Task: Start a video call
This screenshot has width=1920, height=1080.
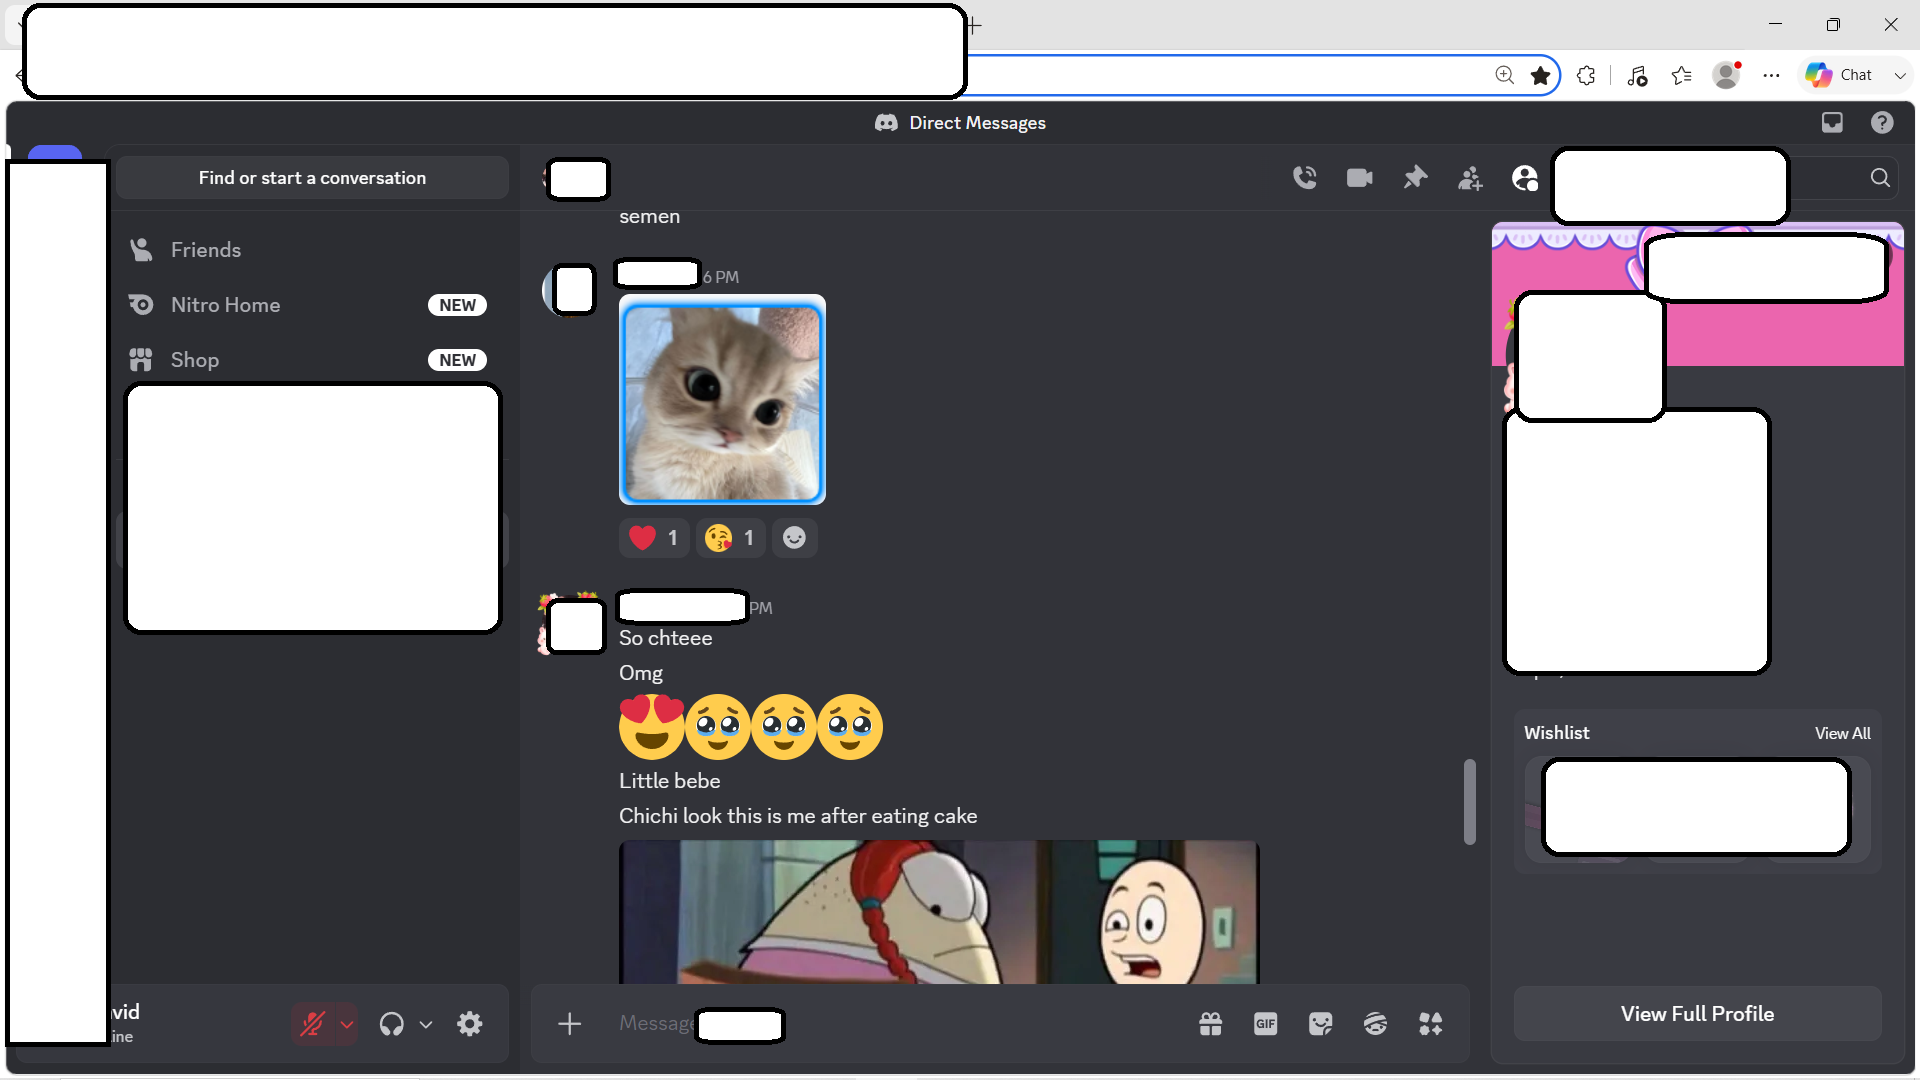Action: tap(1359, 178)
